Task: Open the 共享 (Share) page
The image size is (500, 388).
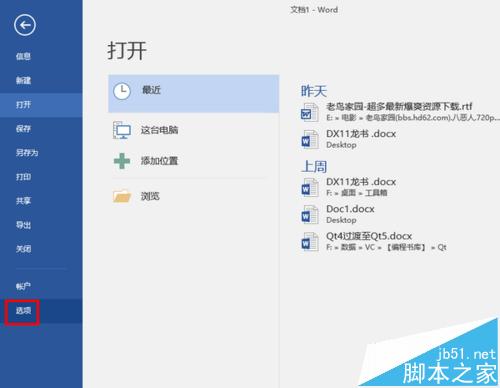Action: [x=23, y=201]
